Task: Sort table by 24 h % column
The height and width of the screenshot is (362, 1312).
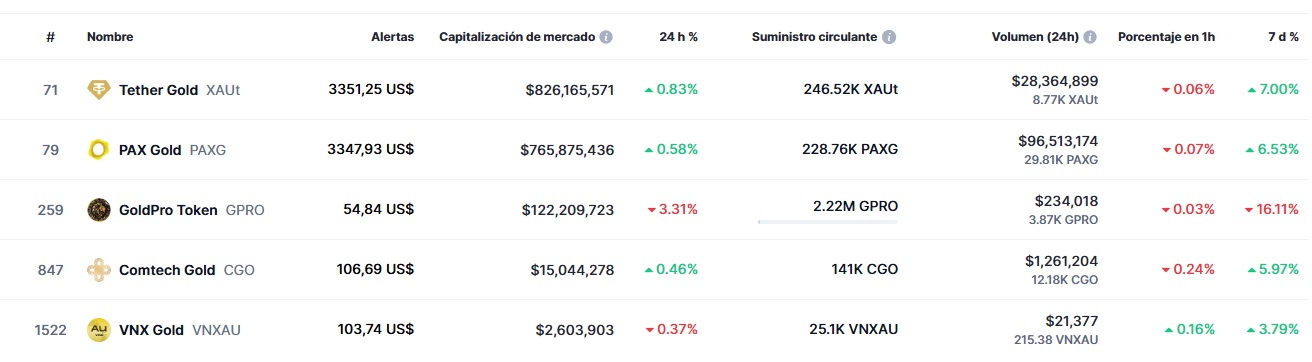Action: pyautogui.click(x=678, y=37)
